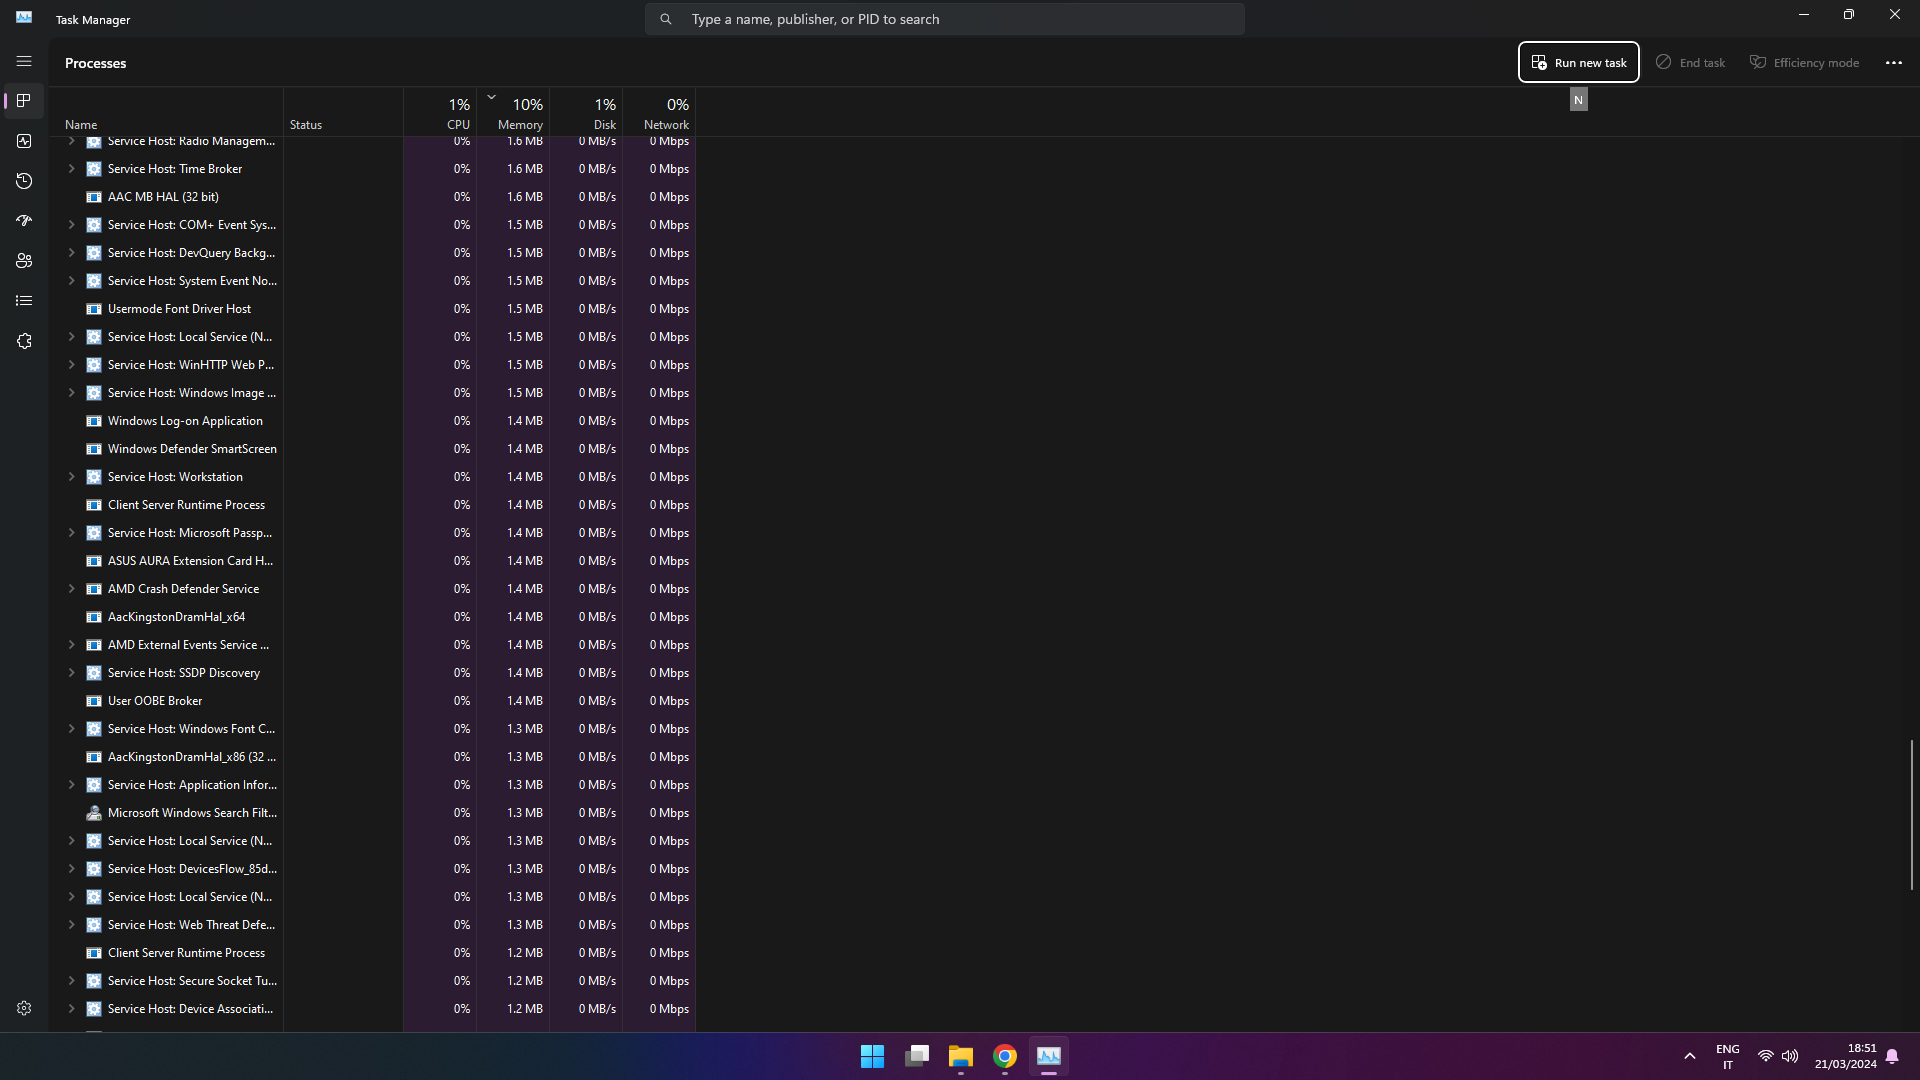This screenshot has width=1920, height=1080.
Task: Expand Service Host: DevQuery Background
Action: point(71,253)
